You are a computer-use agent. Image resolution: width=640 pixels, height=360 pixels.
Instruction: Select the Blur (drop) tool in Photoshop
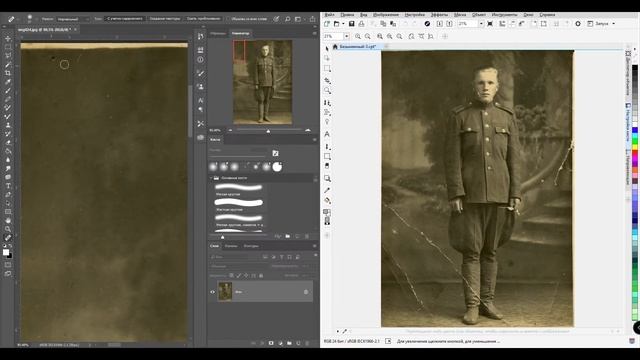[8, 160]
